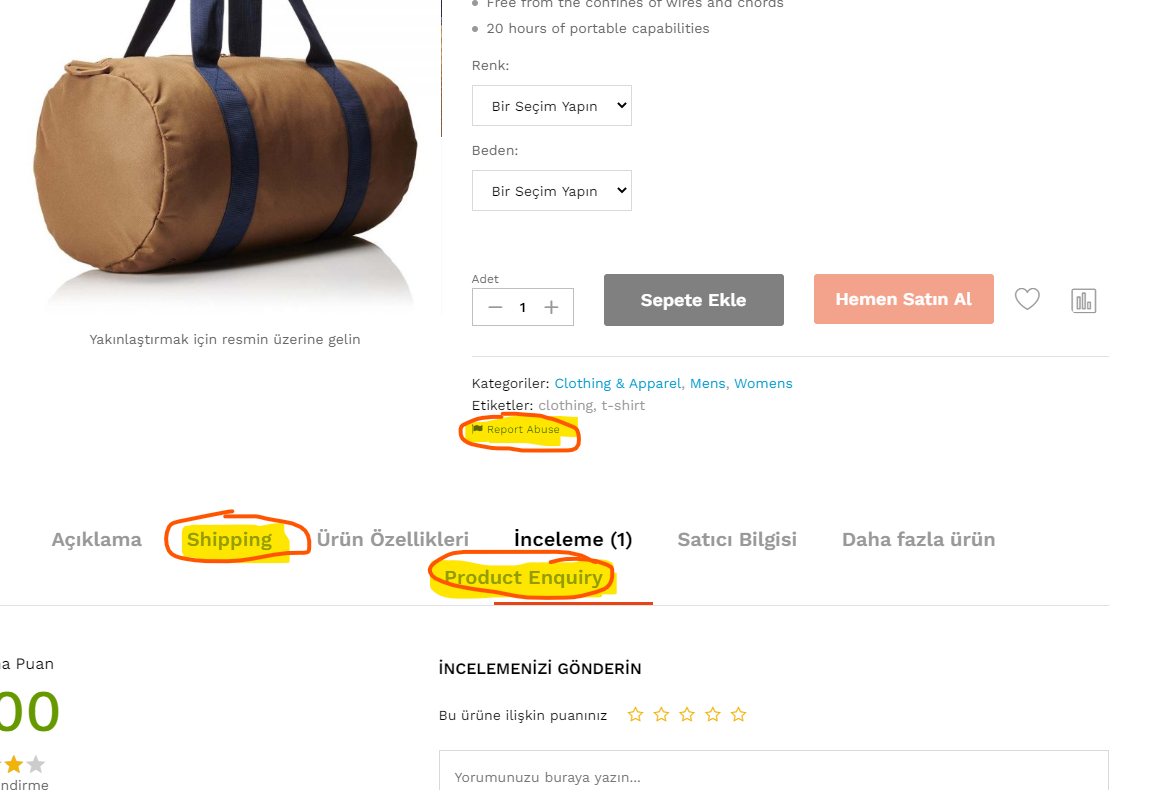This screenshot has height=790, width=1170.
Task: Click the Report Abuse flag icon
Action: tap(478, 429)
